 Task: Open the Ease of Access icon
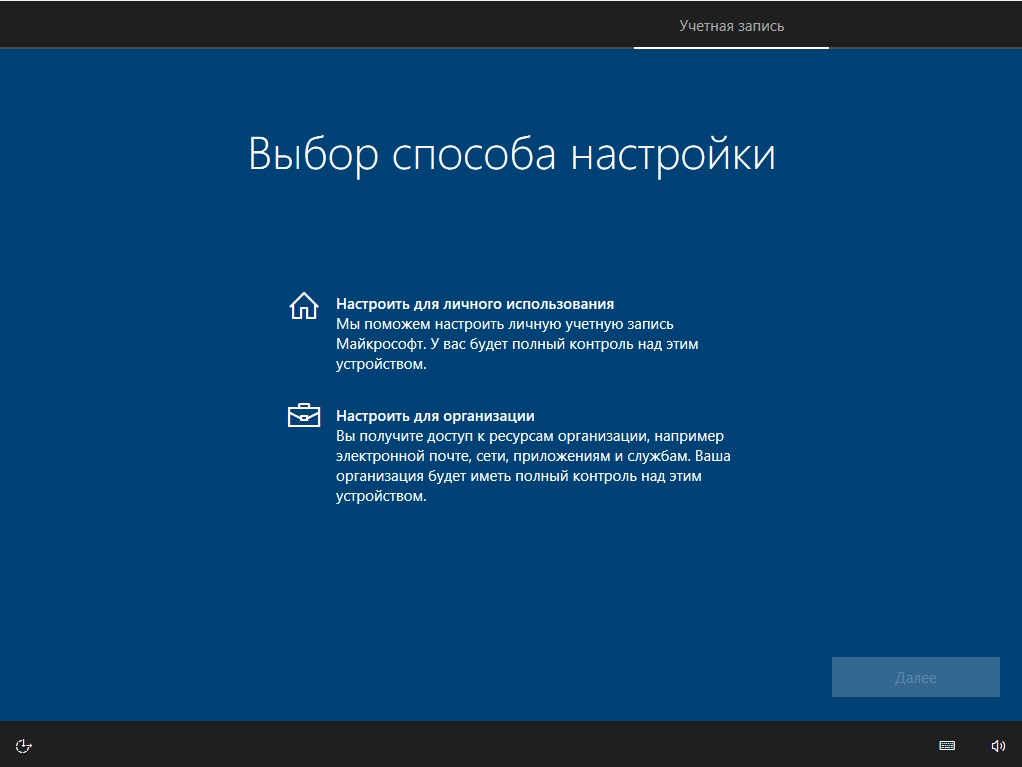click(25, 745)
